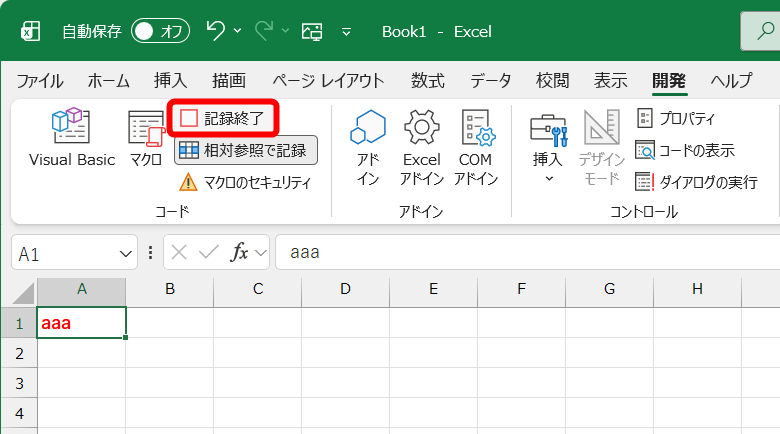This screenshot has height=434, width=780.
Task: Select column E header
Action: tap(433, 293)
